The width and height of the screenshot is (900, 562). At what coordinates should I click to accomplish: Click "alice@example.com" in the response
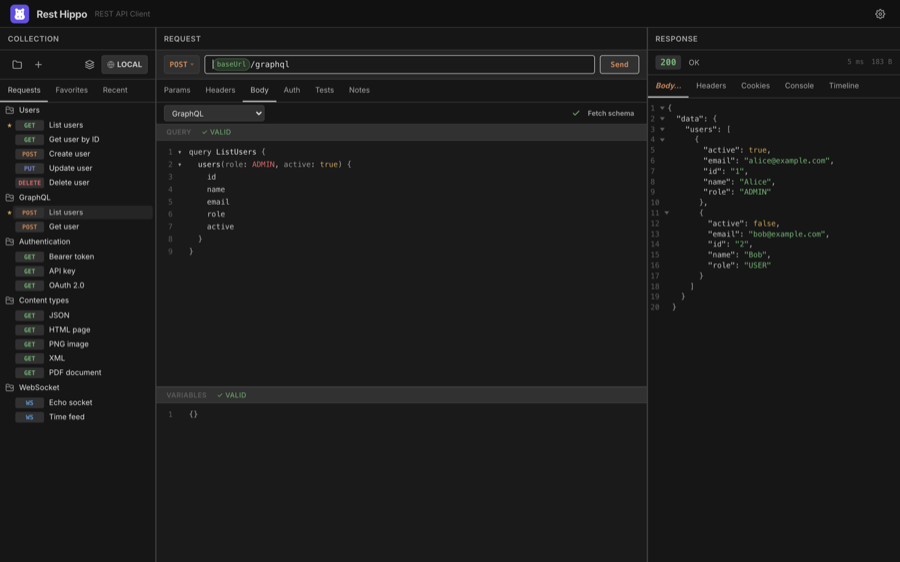click(788, 161)
